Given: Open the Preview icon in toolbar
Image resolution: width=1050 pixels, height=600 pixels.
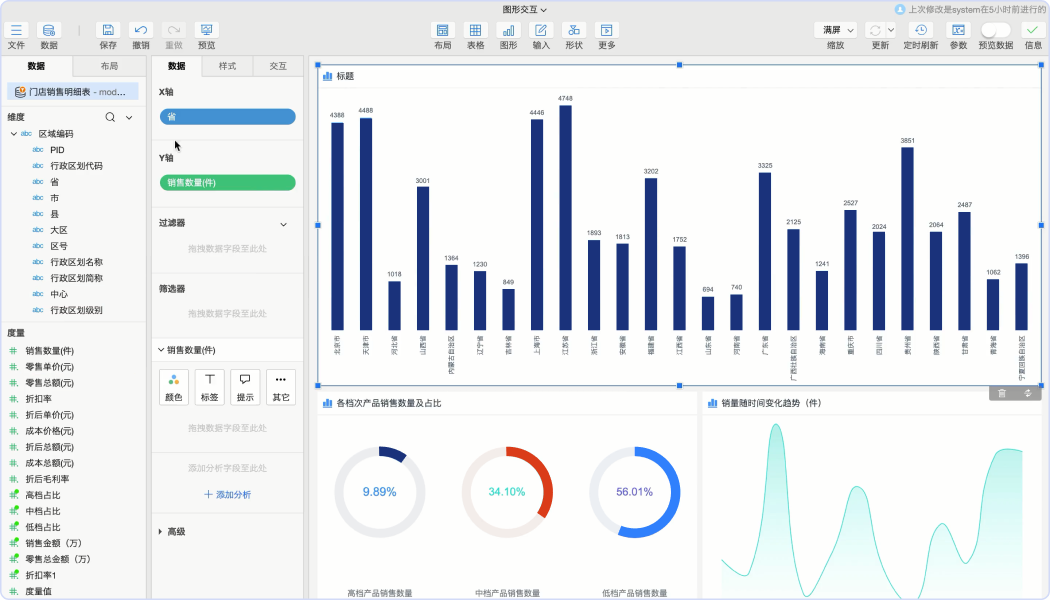Looking at the screenshot, I should point(206,31).
